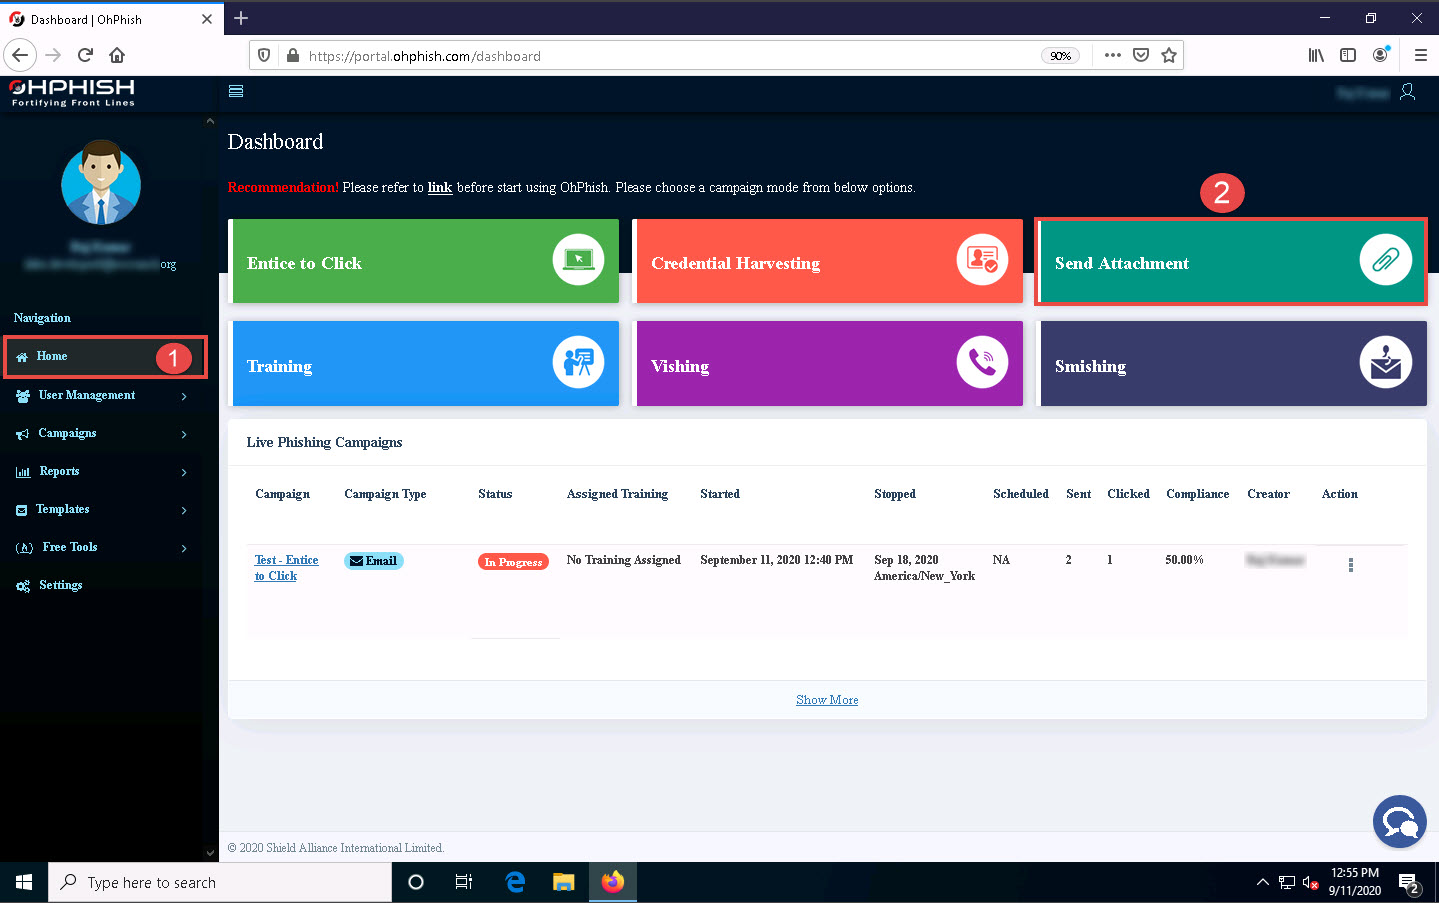Image resolution: width=1439 pixels, height=903 pixels.
Task: Click the In Progress status badge
Action: click(x=513, y=562)
